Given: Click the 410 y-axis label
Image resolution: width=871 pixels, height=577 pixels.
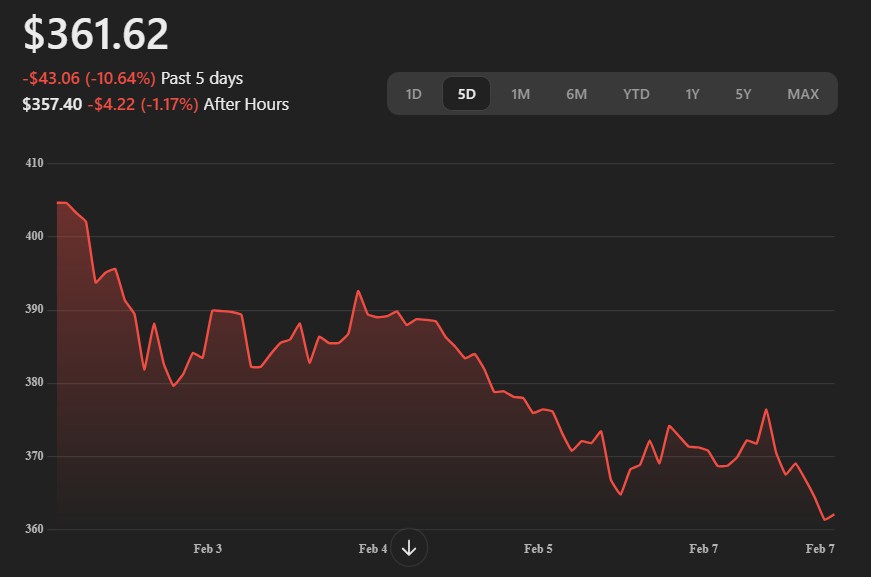Looking at the screenshot, I should pos(34,162).
